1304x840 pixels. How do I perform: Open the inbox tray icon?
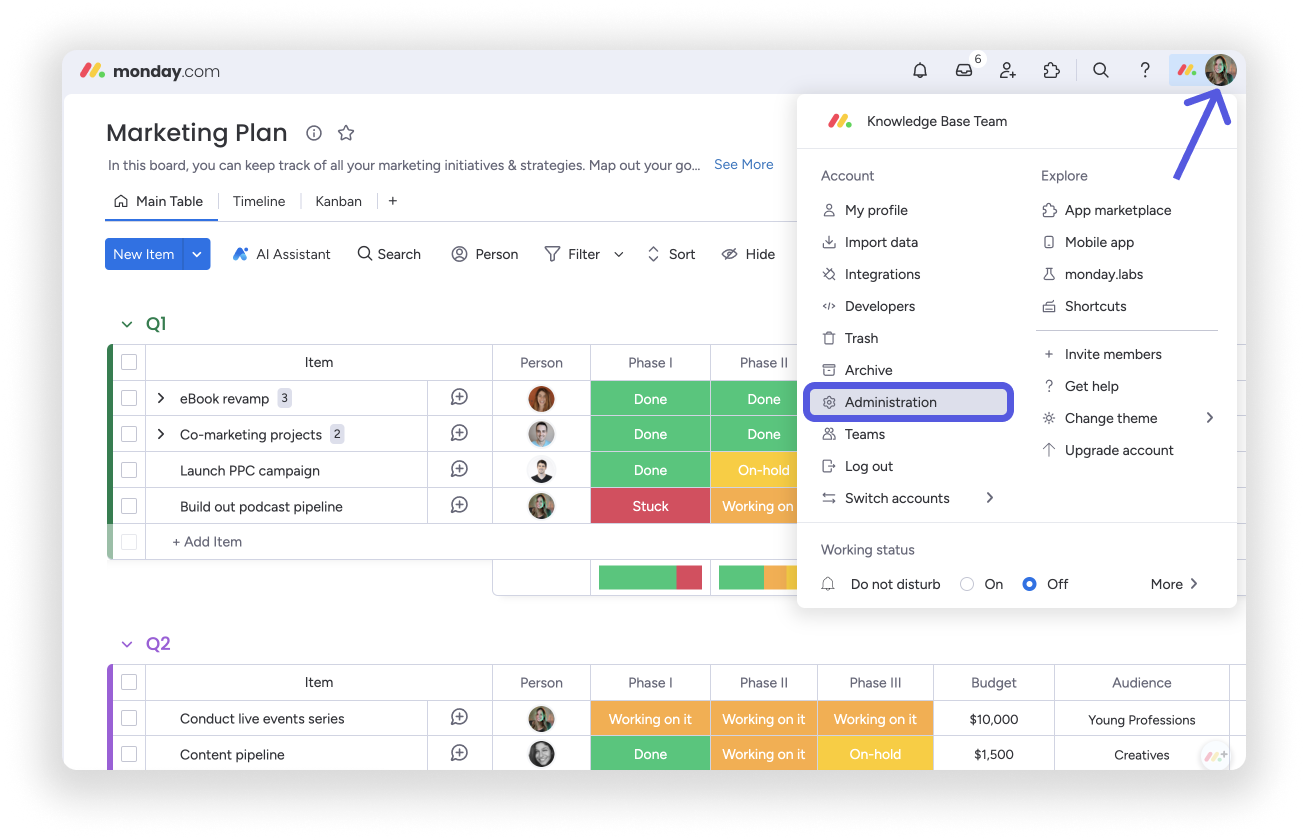click(964, 71)
